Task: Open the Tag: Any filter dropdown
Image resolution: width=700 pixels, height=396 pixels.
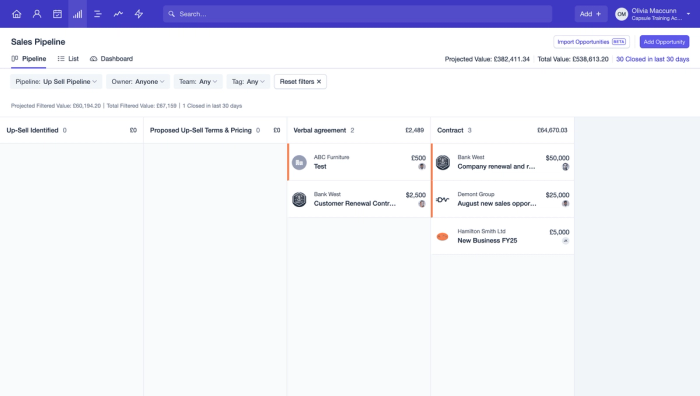Action: click(x=248, y=82)
